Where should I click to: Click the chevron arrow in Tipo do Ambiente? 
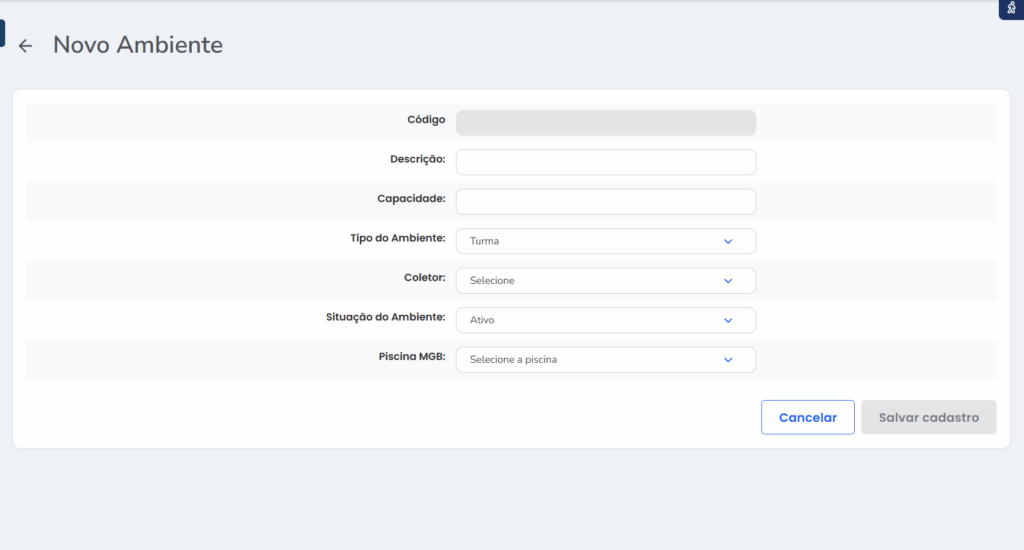728,241
